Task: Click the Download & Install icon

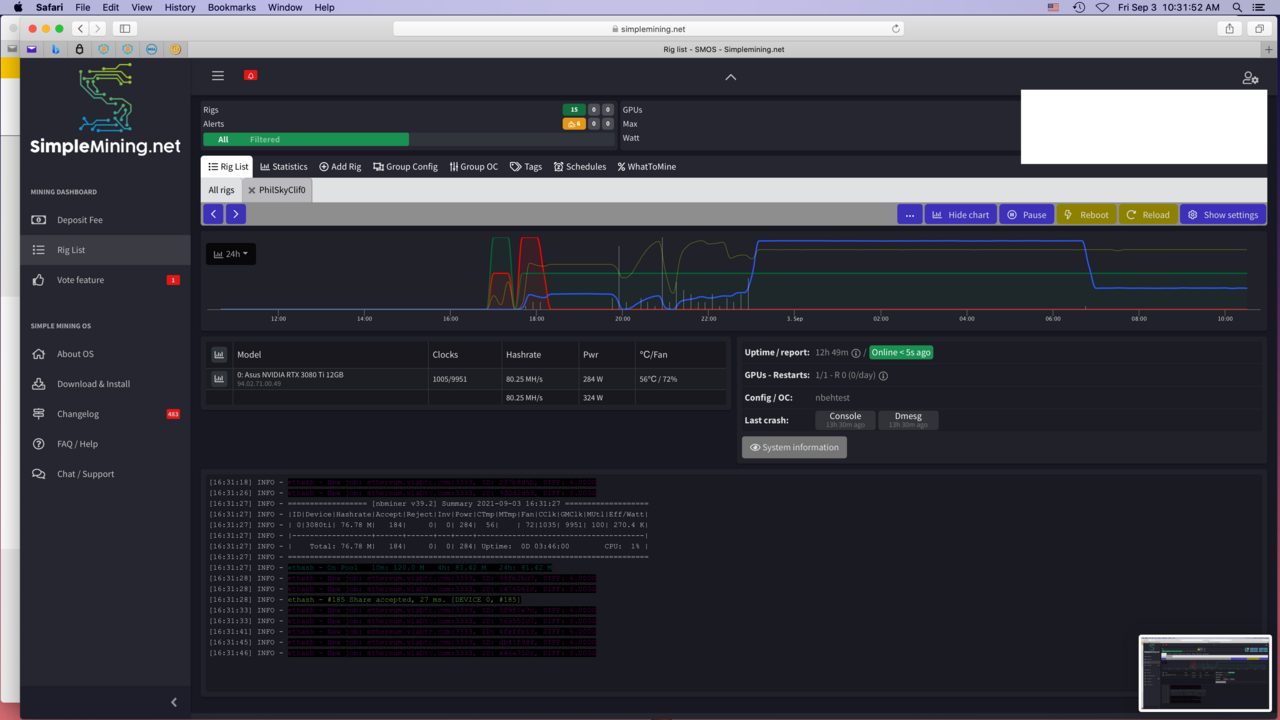Action: tap(38, 384)
